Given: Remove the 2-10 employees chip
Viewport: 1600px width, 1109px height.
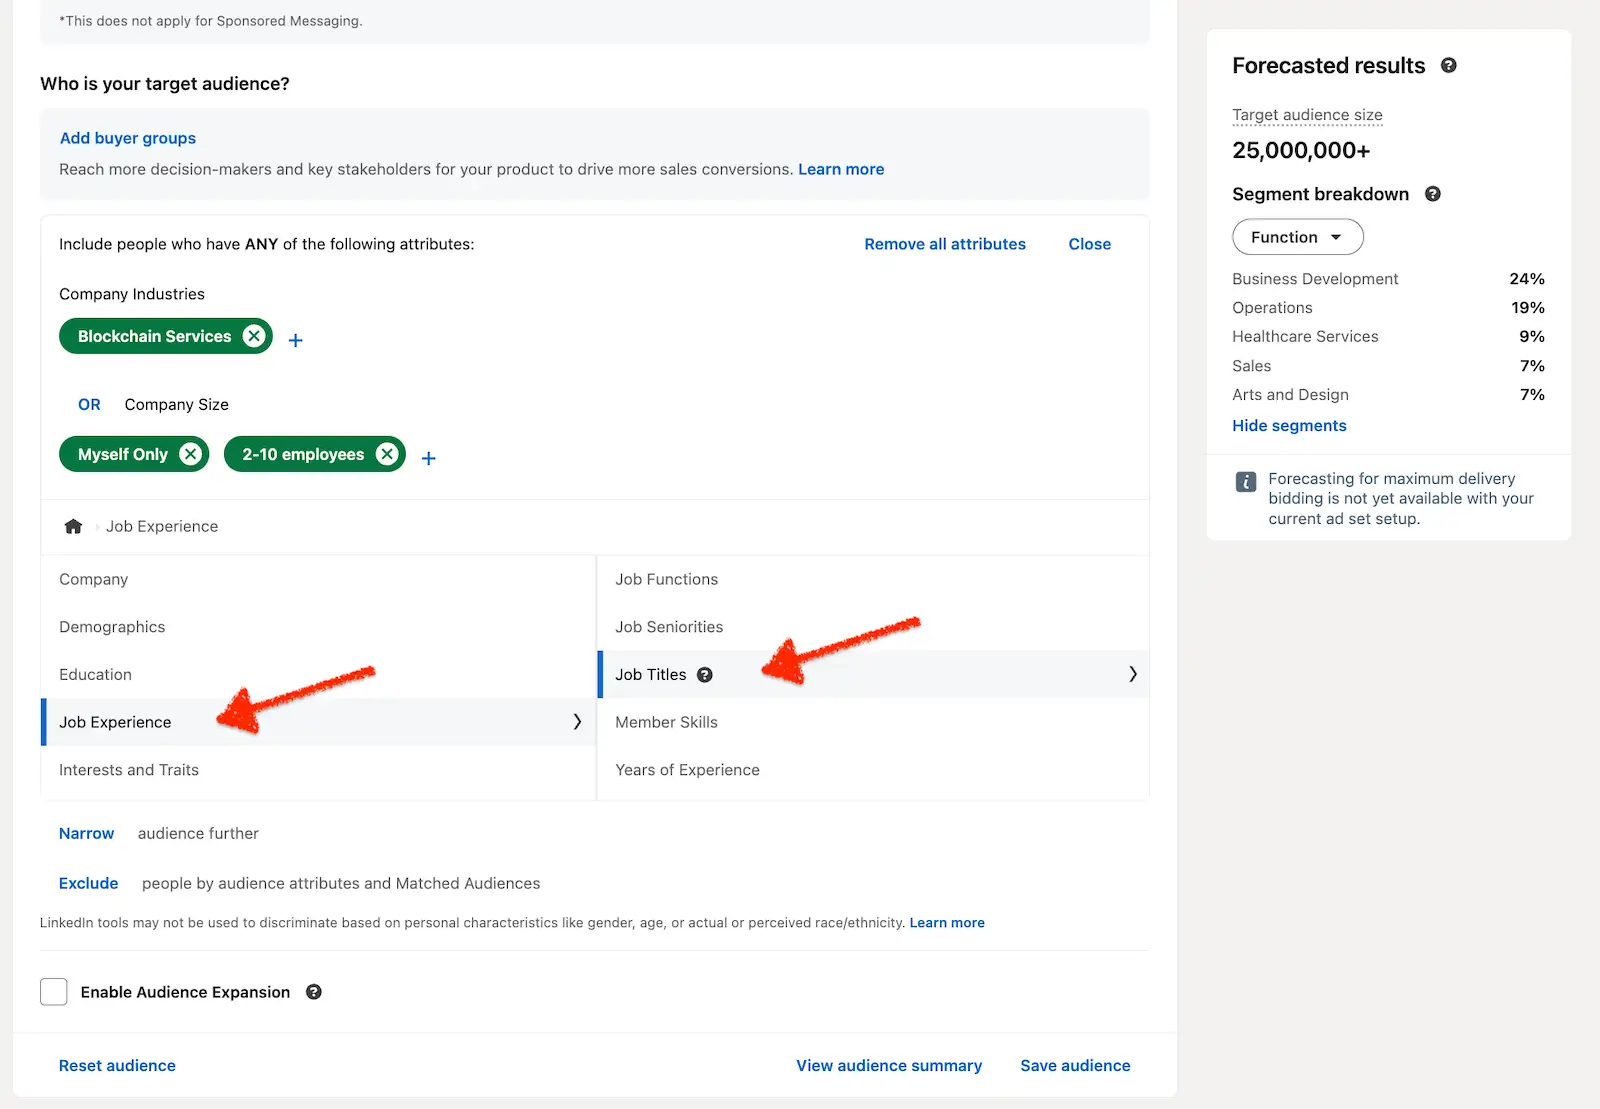Looking at the screenshot, I should (387, 454).
